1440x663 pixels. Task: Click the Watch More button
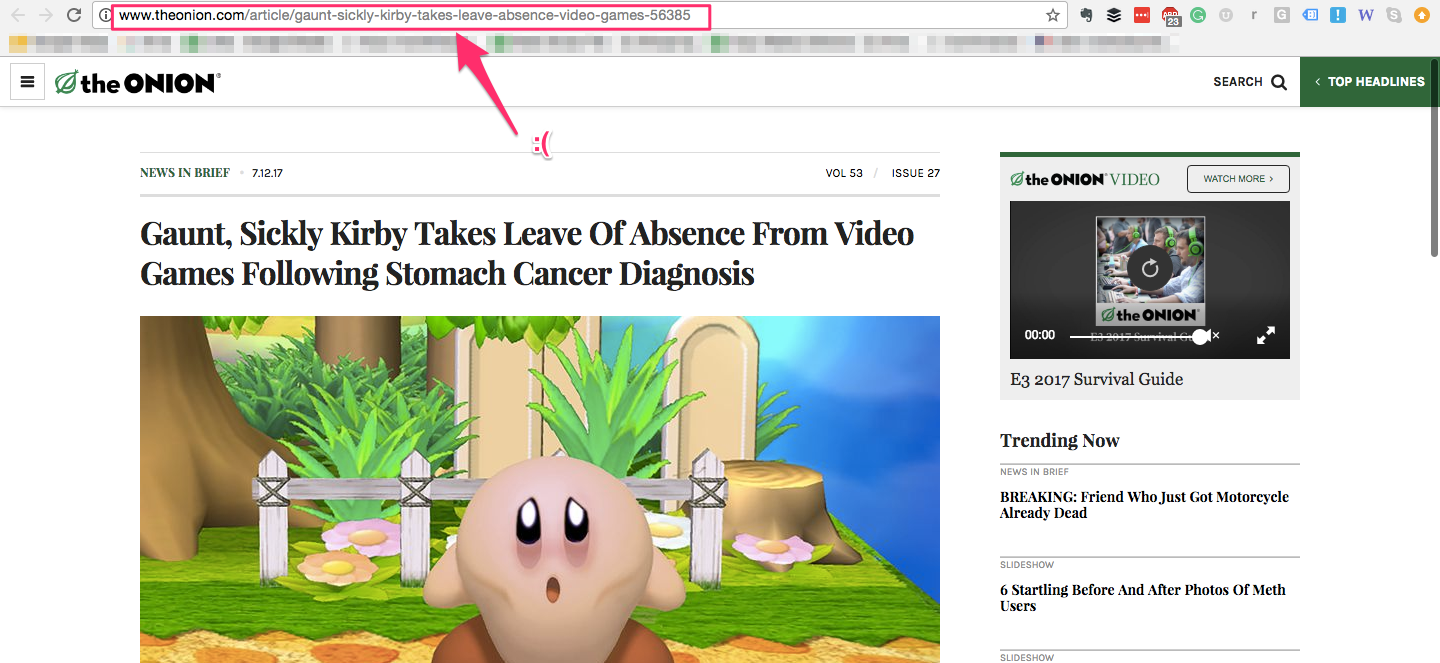coord(1238,179)
